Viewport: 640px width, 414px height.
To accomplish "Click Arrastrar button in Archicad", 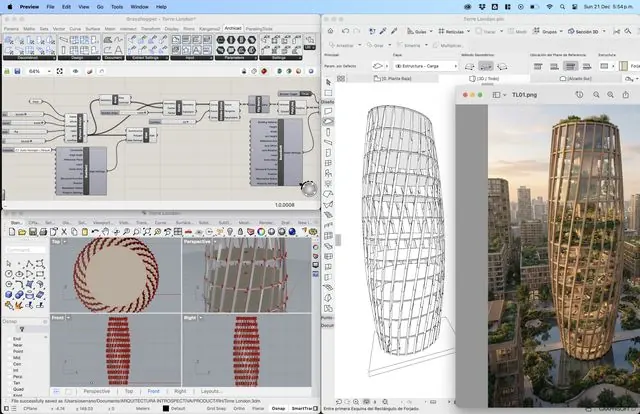I will tap(342, 45).
